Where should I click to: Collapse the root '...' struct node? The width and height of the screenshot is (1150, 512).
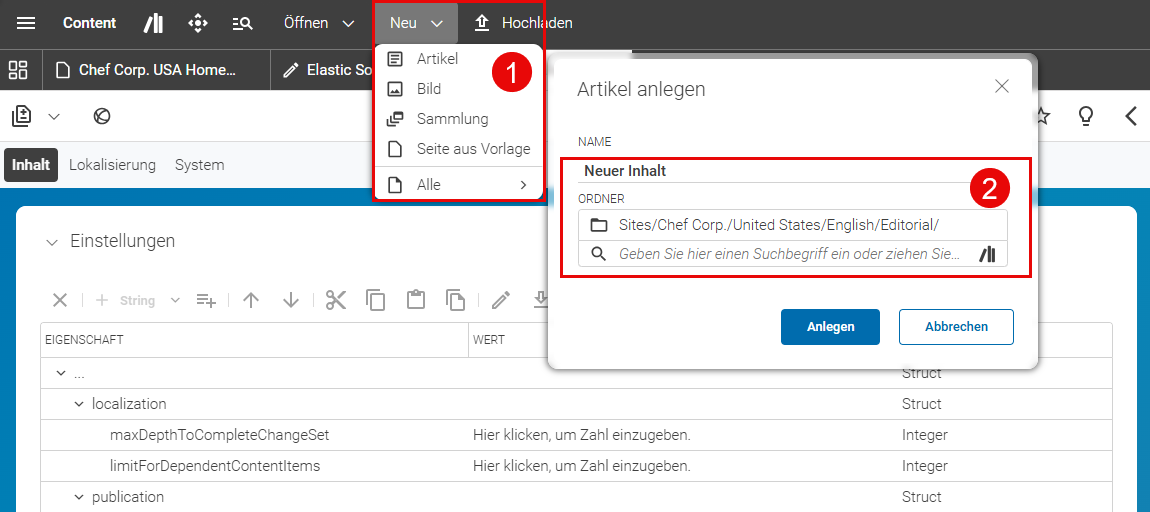click(x=60, y=373)
